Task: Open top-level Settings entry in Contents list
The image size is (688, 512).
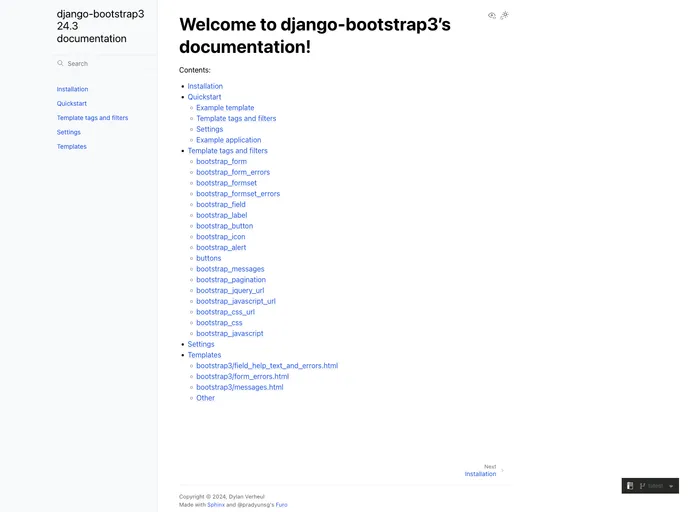Action: (201, 344)
